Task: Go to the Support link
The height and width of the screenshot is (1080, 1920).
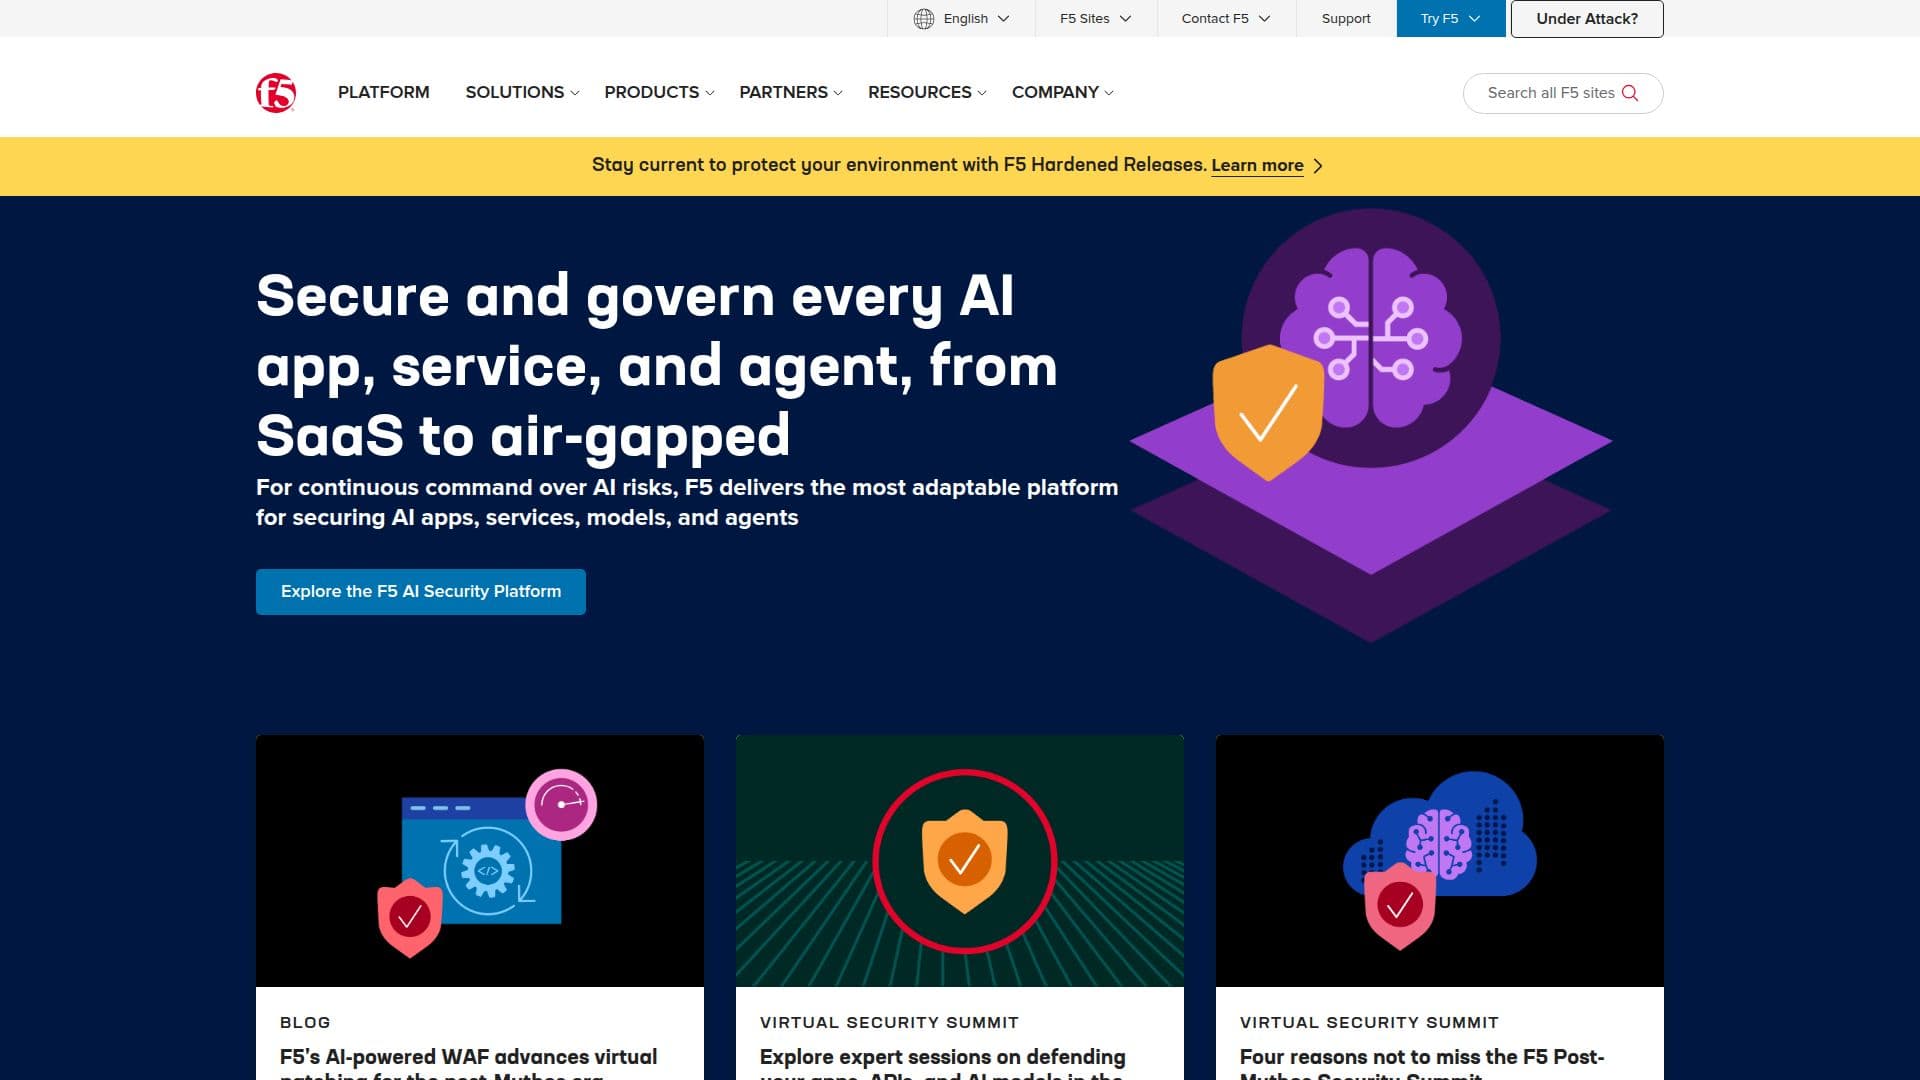Action: 1346,19
